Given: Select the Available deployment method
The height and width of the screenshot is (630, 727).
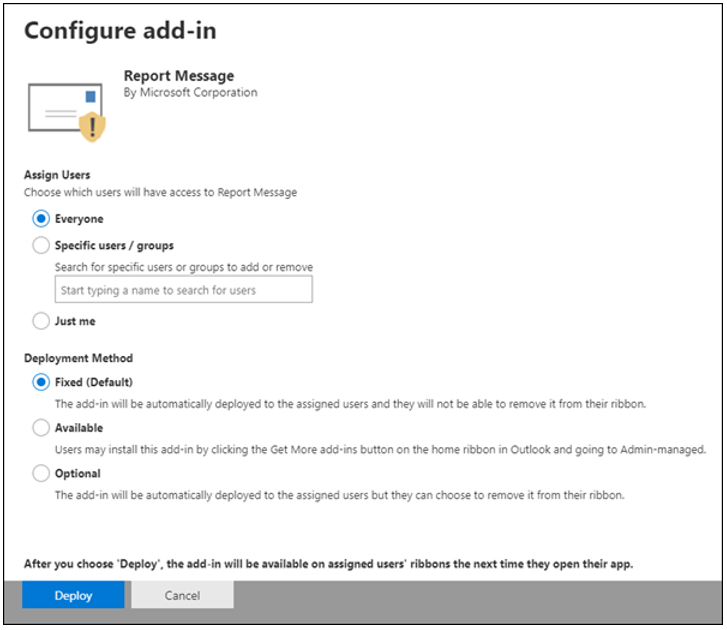Looking at the screenshot, I should pyautogui.click(x=41, y=428).
